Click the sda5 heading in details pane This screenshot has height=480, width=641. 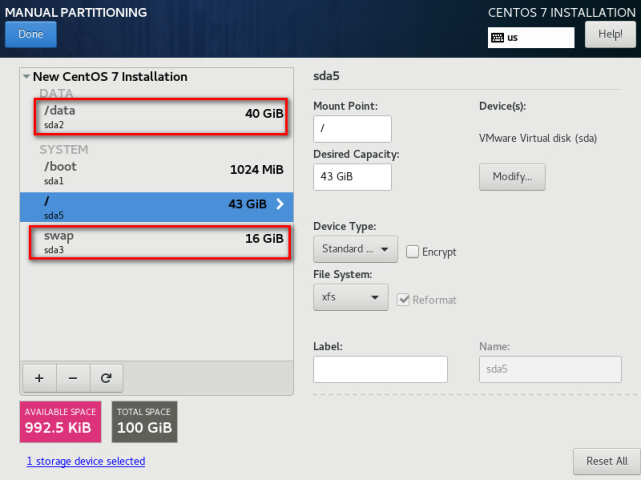[x=326, y=76]
